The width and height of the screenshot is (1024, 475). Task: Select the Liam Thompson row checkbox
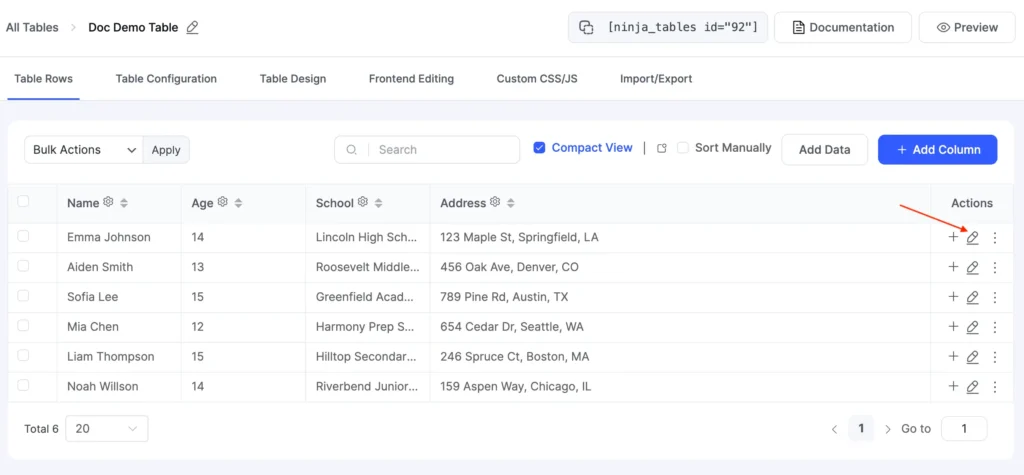point(23,355)
